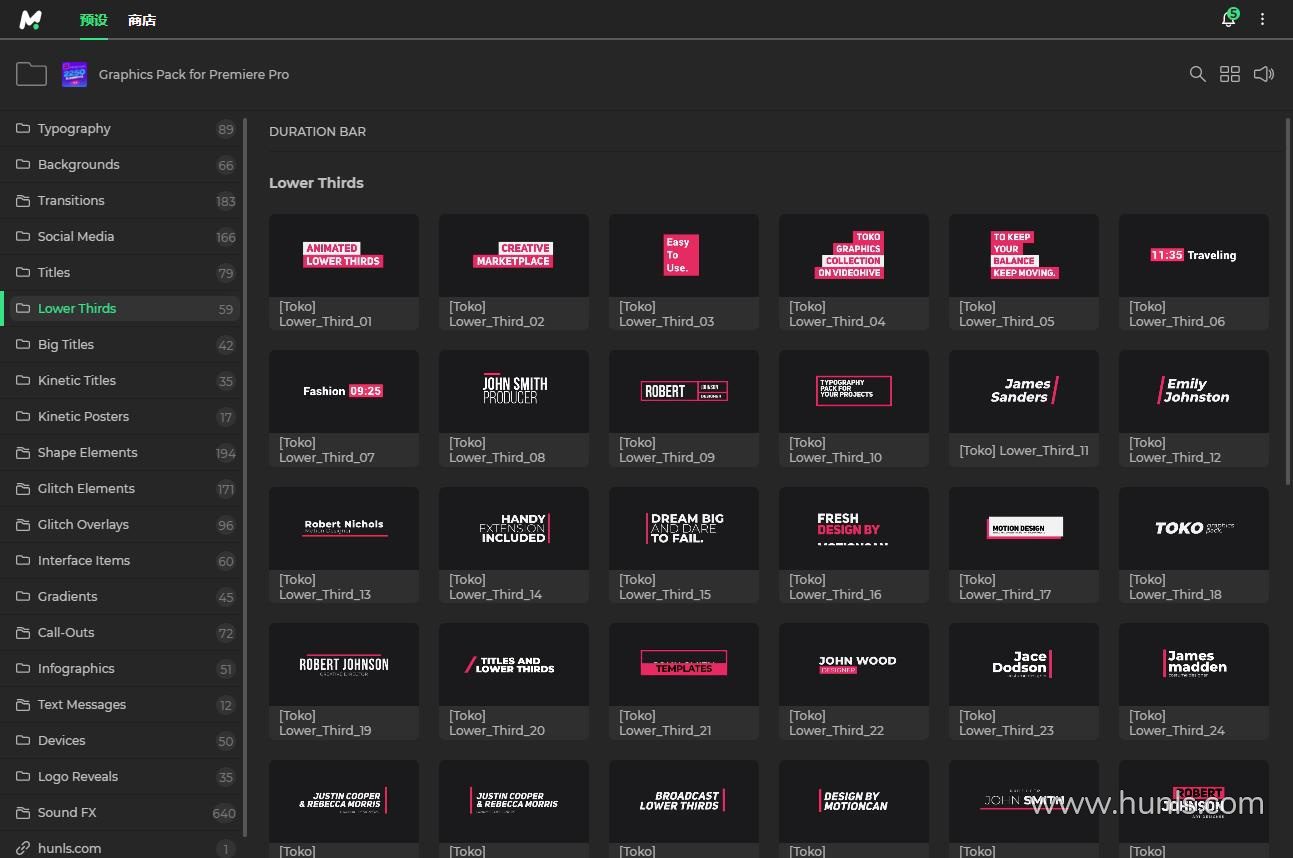The image size is (1293, 858).
Task: Select the Lower_Third_13 Robert Nichols preset
Action: pyautogui.click(x=344, y=545)
